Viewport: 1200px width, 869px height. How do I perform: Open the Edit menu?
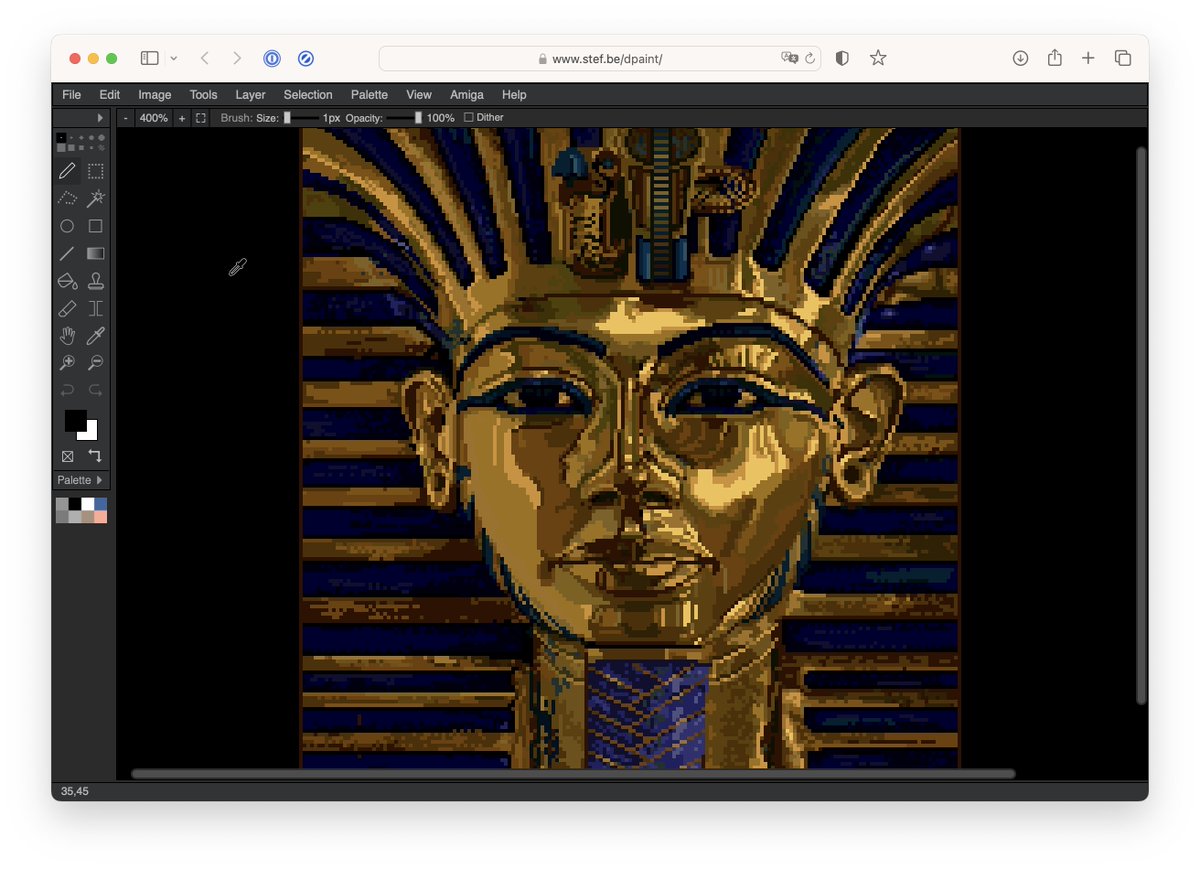pyautogui.click(x=110, y=95)
